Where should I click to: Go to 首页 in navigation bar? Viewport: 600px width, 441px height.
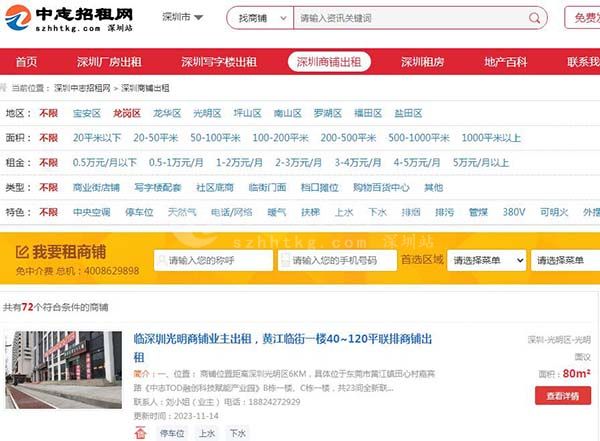[x=26, y=62]
